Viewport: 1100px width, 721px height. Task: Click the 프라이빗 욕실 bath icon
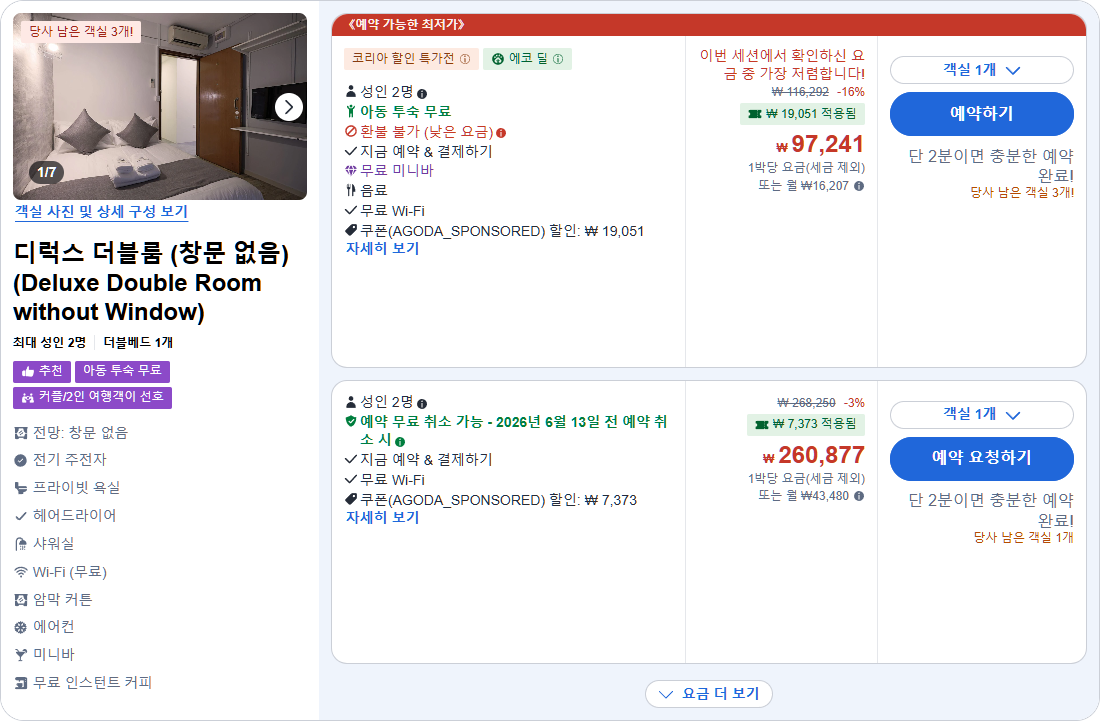pos(21,488)
